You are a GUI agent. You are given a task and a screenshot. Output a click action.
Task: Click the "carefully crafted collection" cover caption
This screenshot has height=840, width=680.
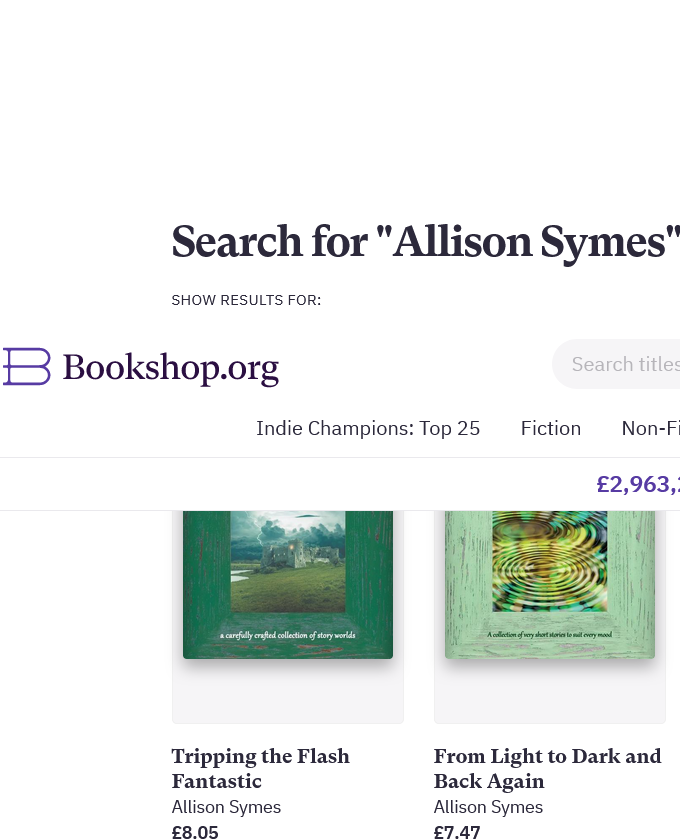pos(288,635)
